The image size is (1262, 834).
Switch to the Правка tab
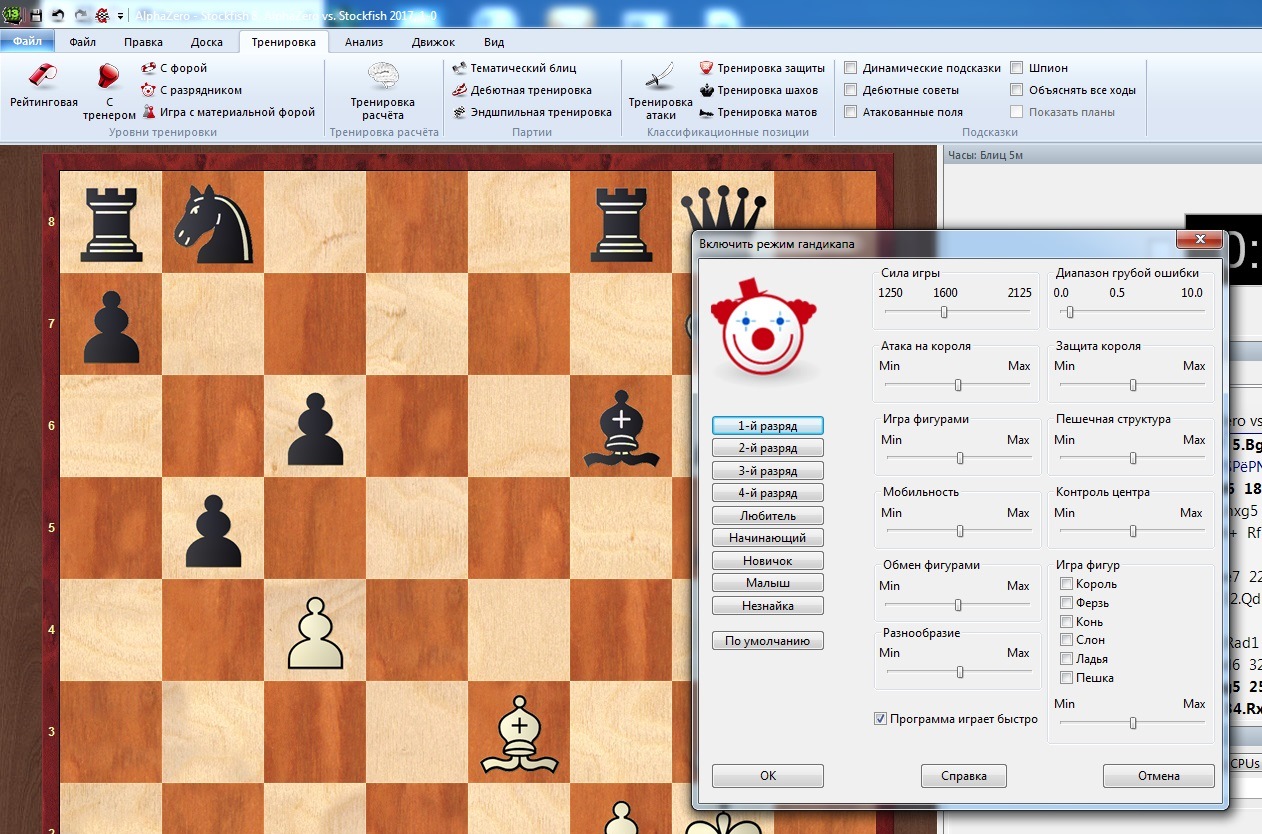pyautogui.click(x=144, y=42)
